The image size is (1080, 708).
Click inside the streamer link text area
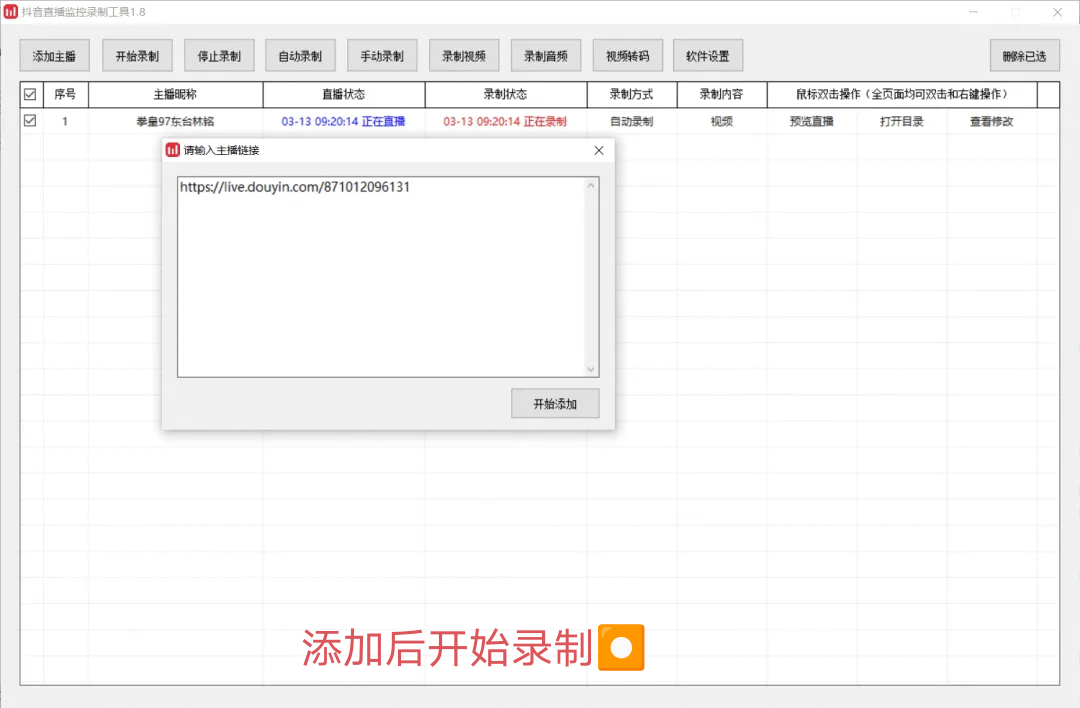pos(381,277)
